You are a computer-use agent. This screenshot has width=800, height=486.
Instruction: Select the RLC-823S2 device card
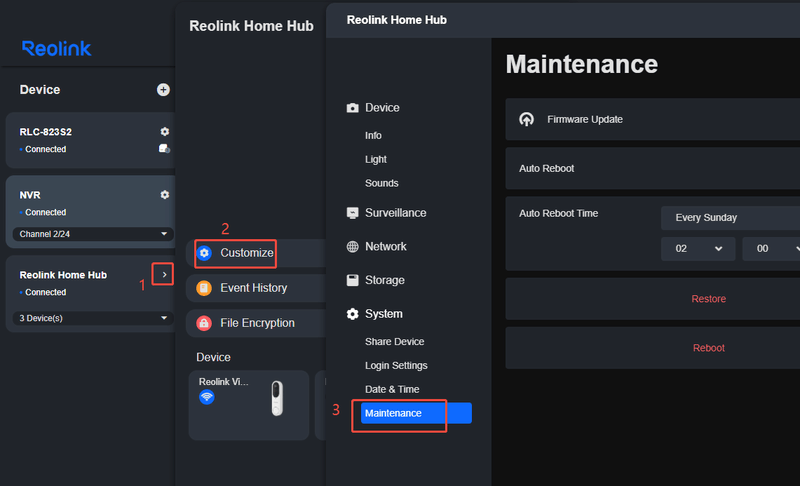91,140
